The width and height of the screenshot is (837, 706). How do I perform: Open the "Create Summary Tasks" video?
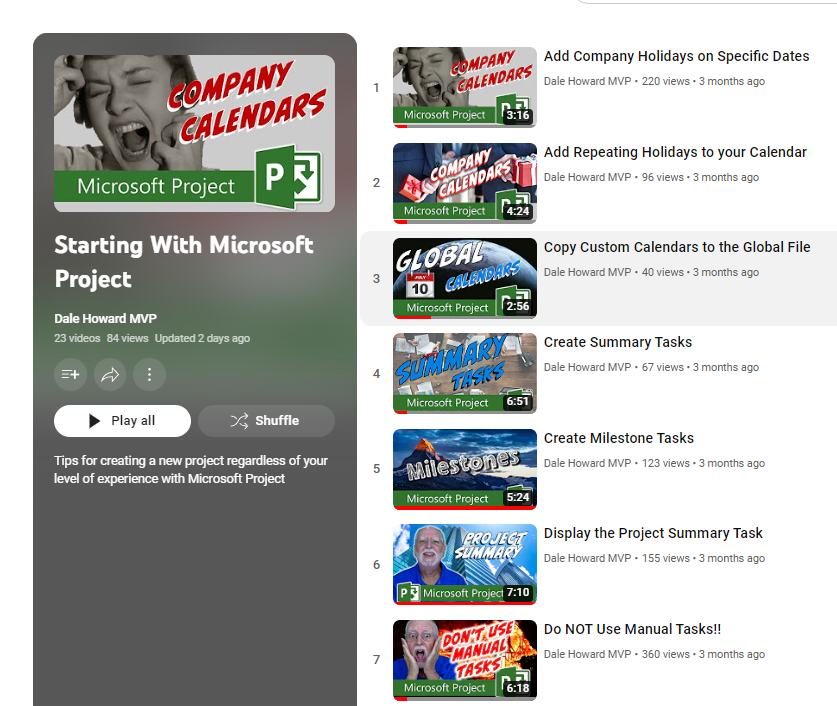tap(617, 342)
